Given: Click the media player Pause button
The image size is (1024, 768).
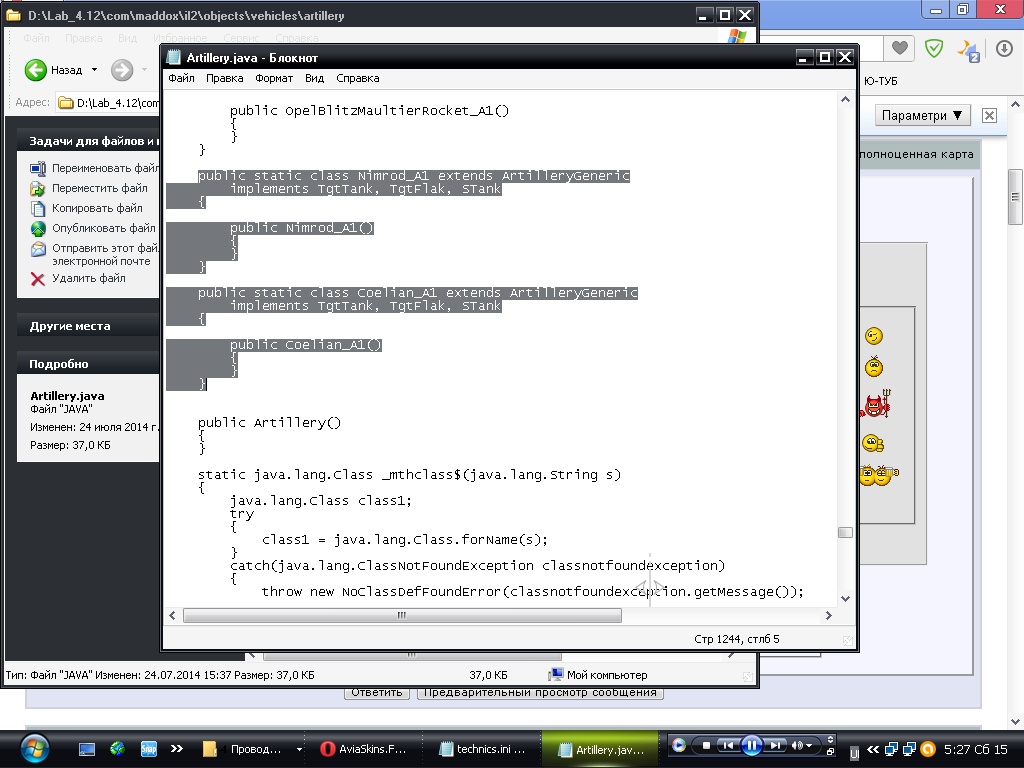Looking at the screenshot, I should [752, 745].
